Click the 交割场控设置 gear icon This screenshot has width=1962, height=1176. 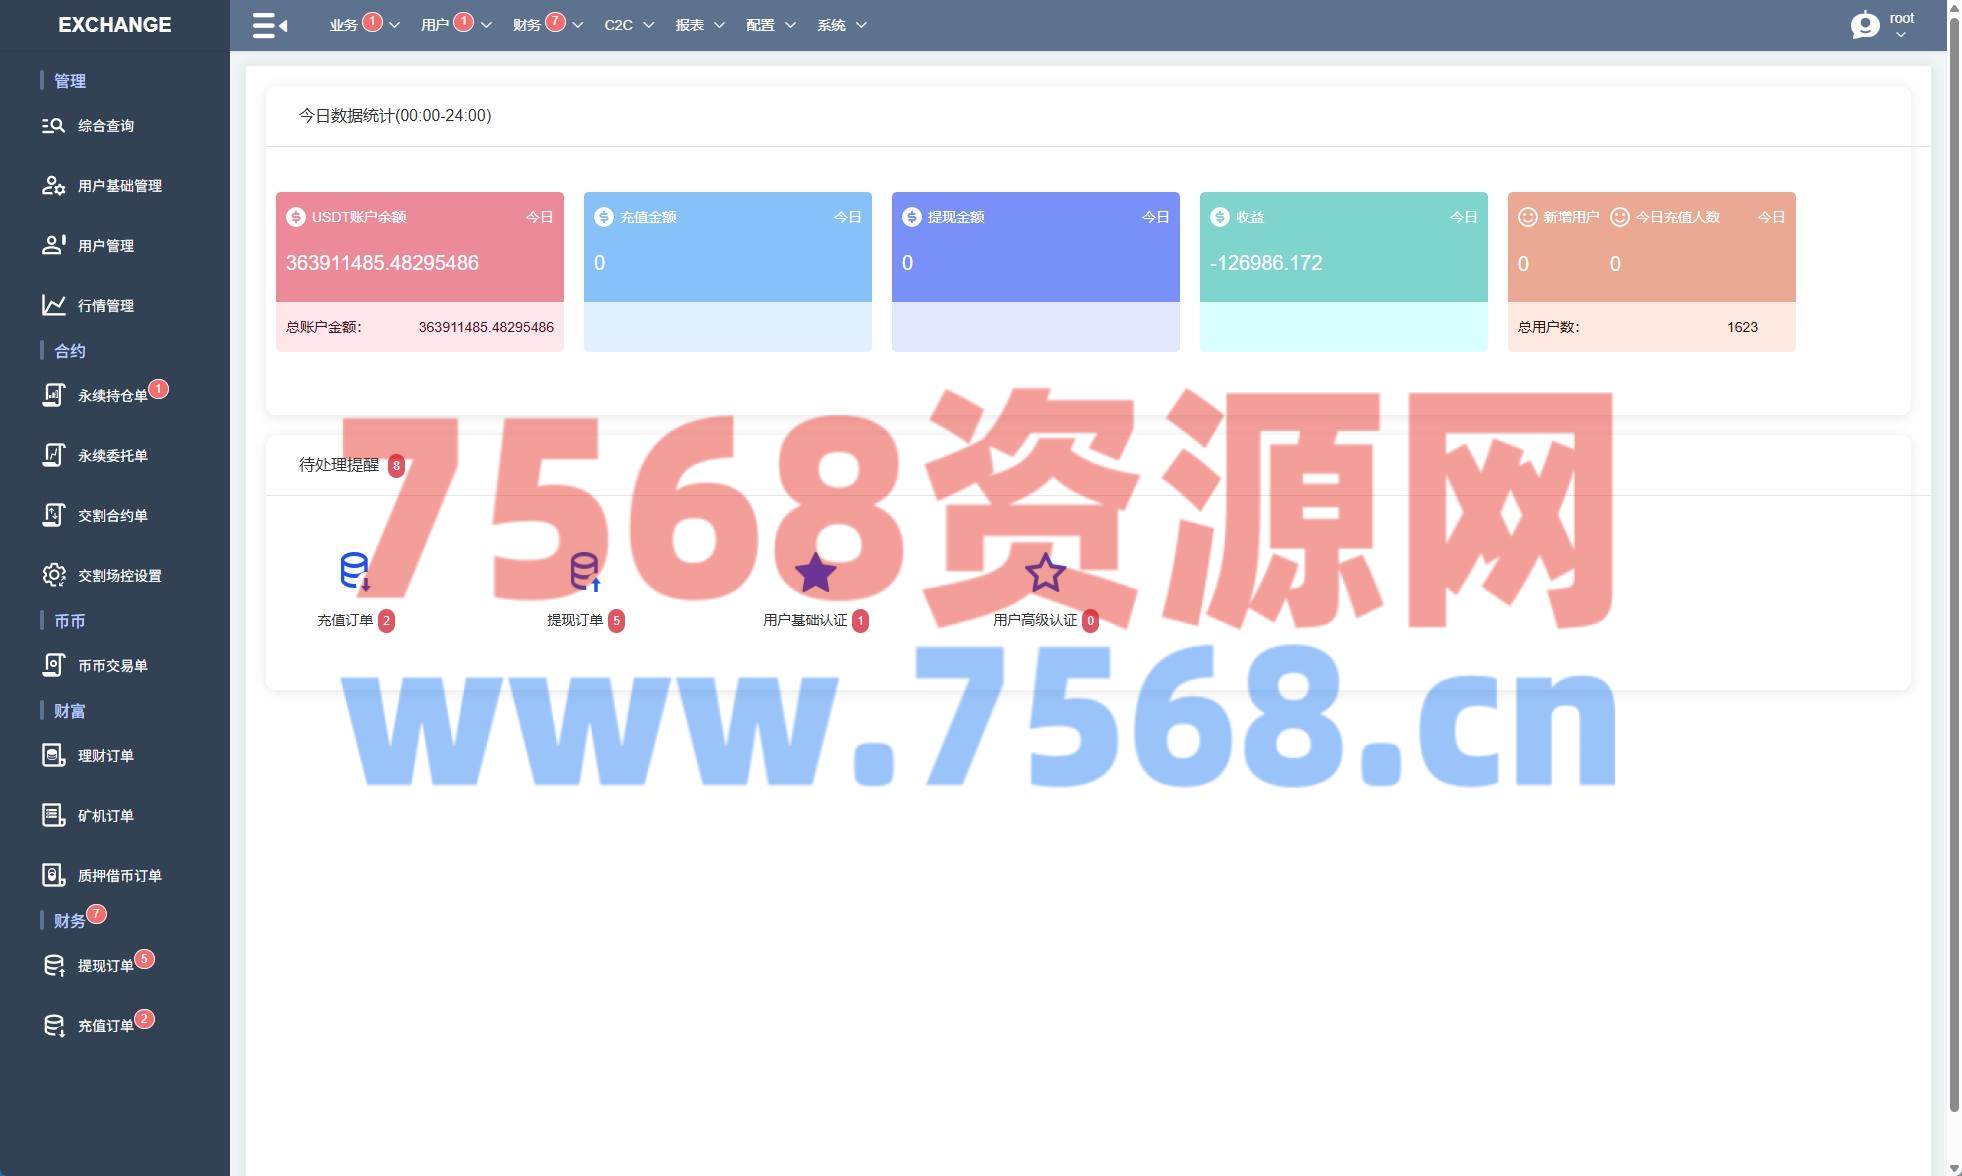pyautogui.click(x=53, y=575)
